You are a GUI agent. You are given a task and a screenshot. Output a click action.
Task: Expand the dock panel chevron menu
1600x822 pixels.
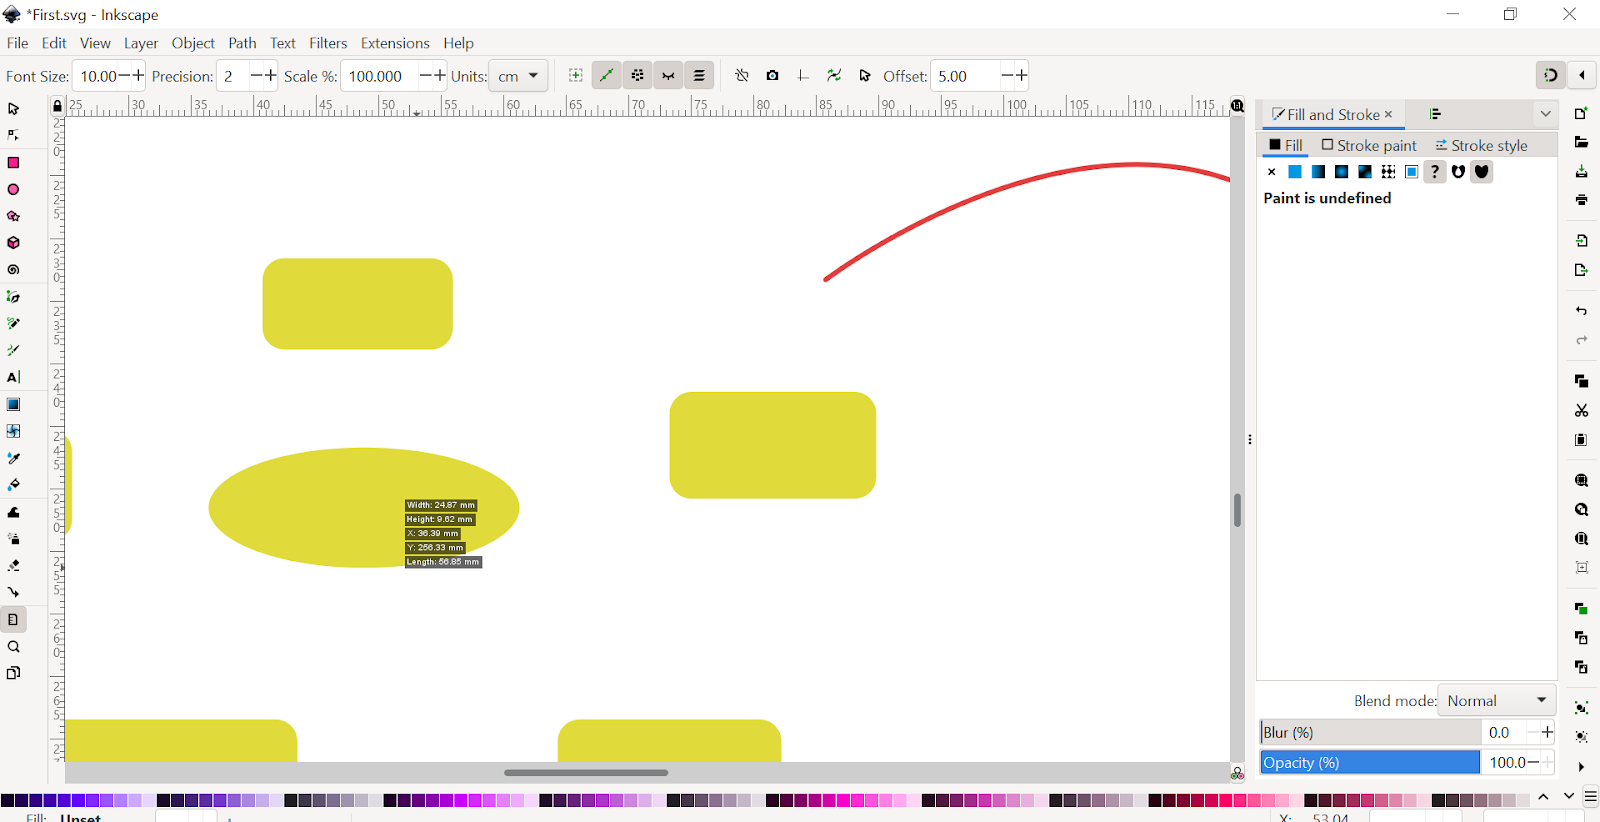pyautogui.click(x=1545, y=114)
